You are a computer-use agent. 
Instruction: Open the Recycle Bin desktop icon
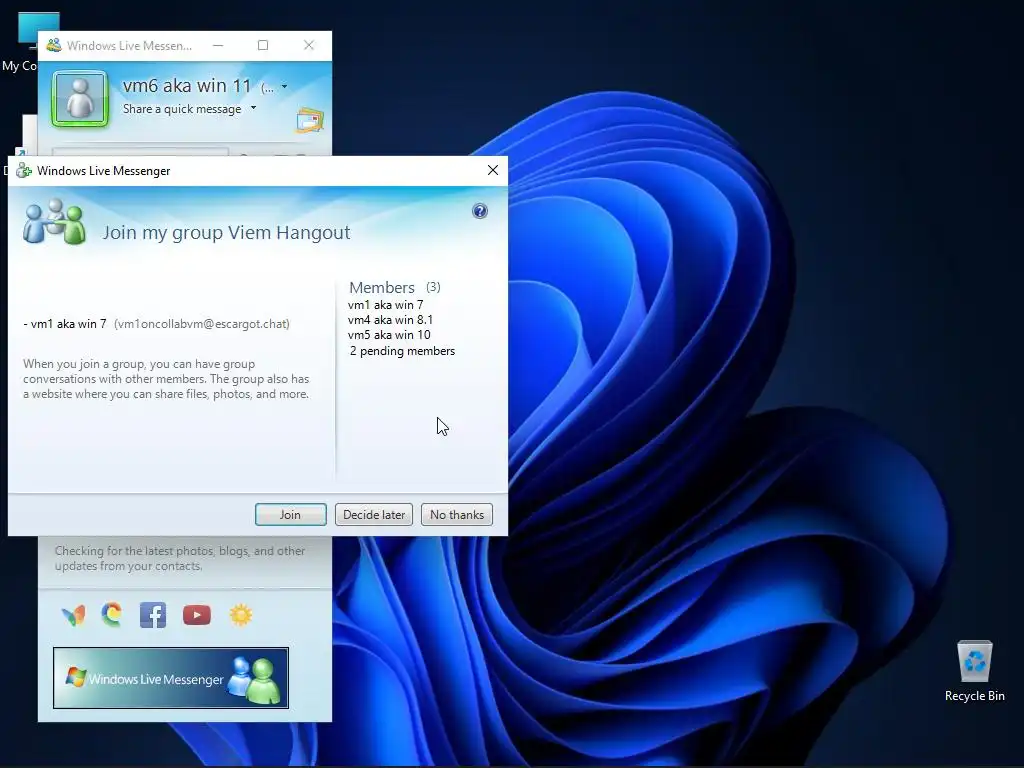(974, 671)
